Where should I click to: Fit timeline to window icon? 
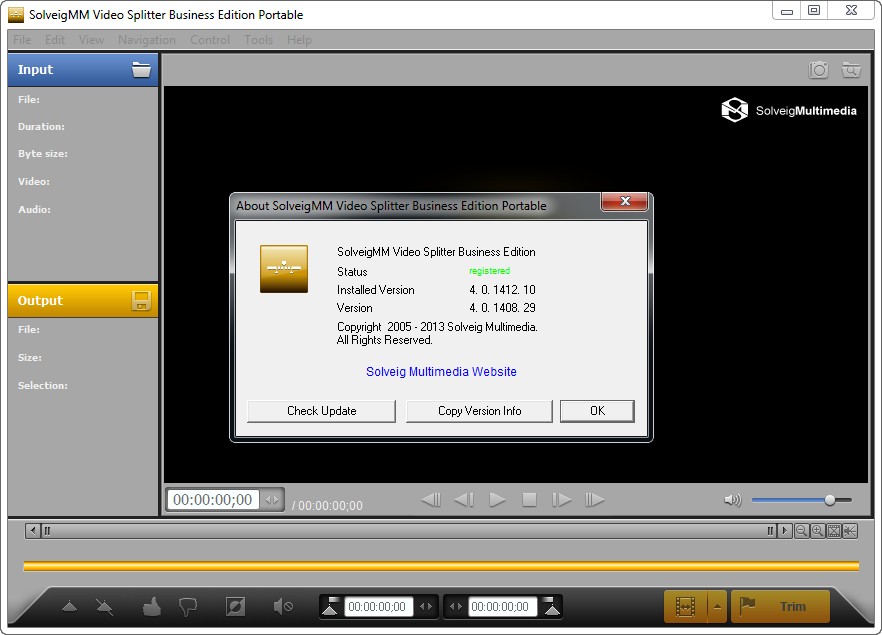[x=834, y=530]
